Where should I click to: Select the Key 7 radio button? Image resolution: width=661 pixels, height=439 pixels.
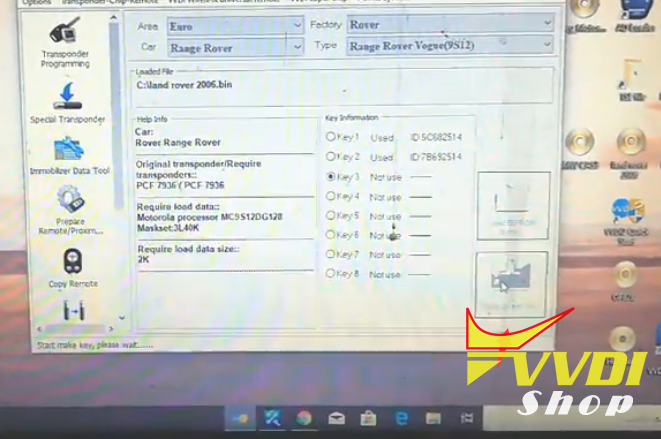click(x=330, y=254)
